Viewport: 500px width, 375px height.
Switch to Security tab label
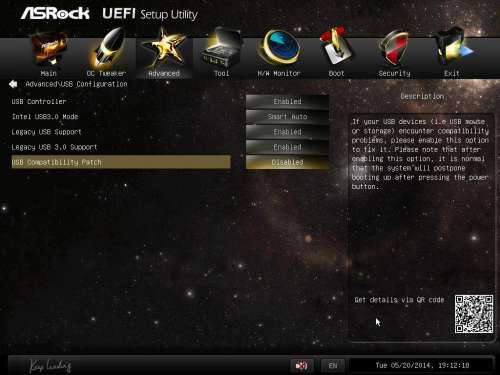(394, 73)
